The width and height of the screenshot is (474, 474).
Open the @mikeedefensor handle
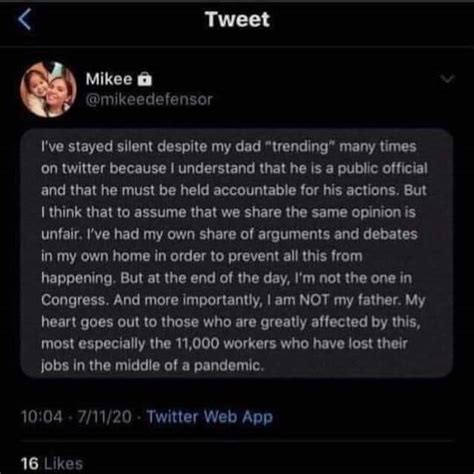coord(149,99)
